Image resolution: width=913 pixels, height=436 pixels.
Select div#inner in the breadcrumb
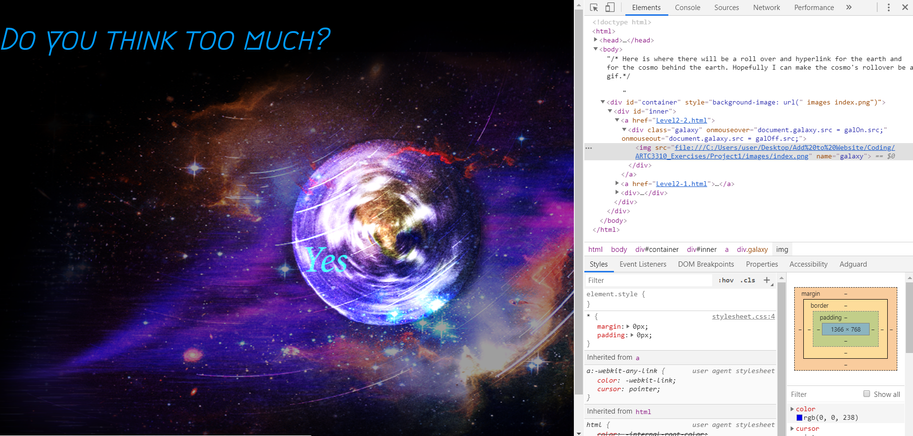pos(702,249)
